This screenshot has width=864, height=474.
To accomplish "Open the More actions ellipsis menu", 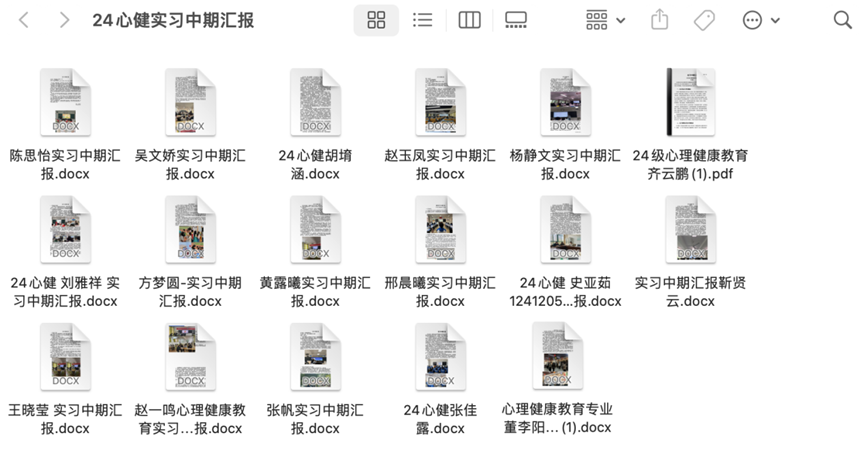I will tap(761, 20).
